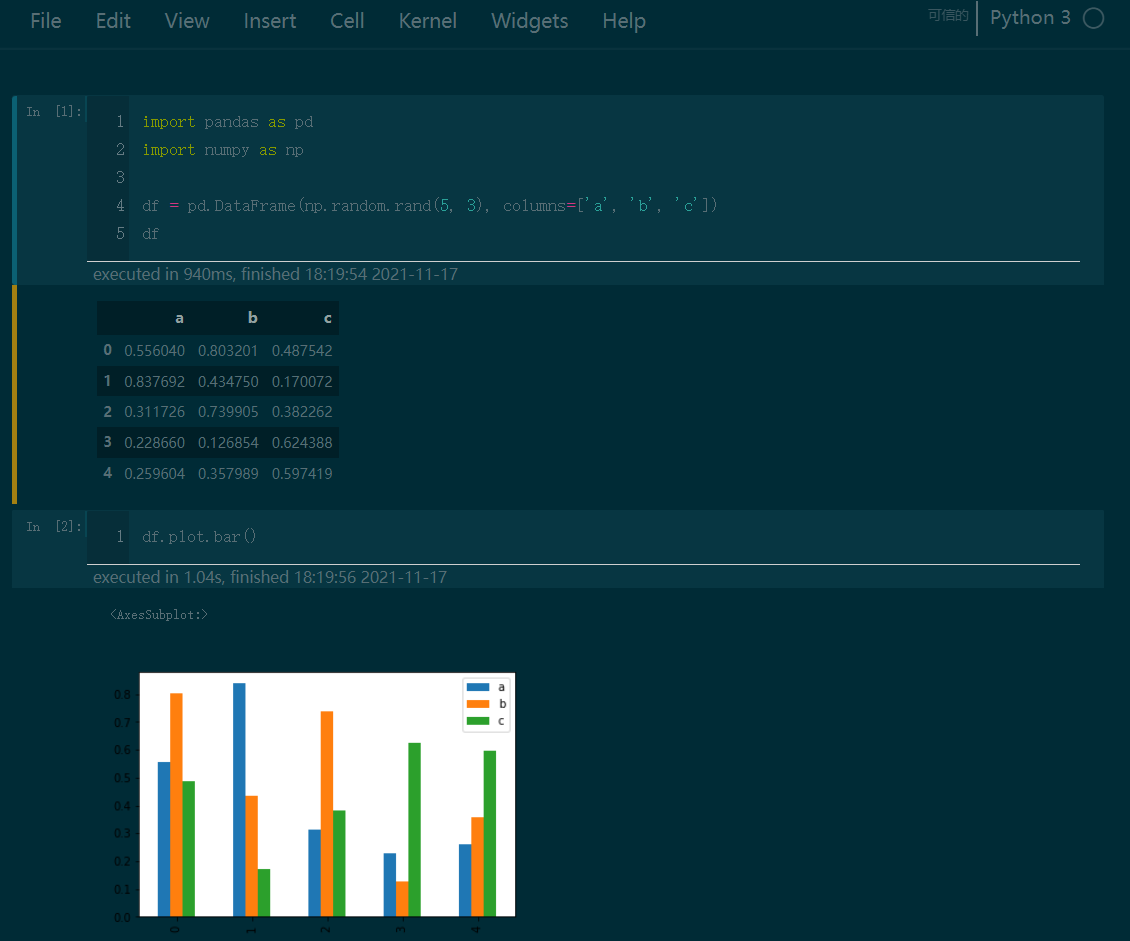This screenshot has width=1130, height=941.
Task: Click the cell value 0.311726
Action: click(154, 412)
